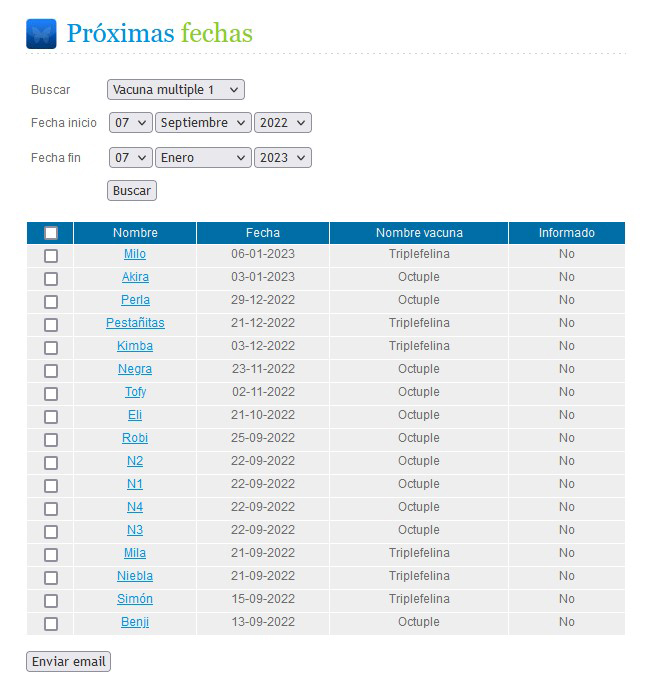This screenshot has width=658, height=675.
Task: Open the Milo pet link
Action: tap(135, 254)
